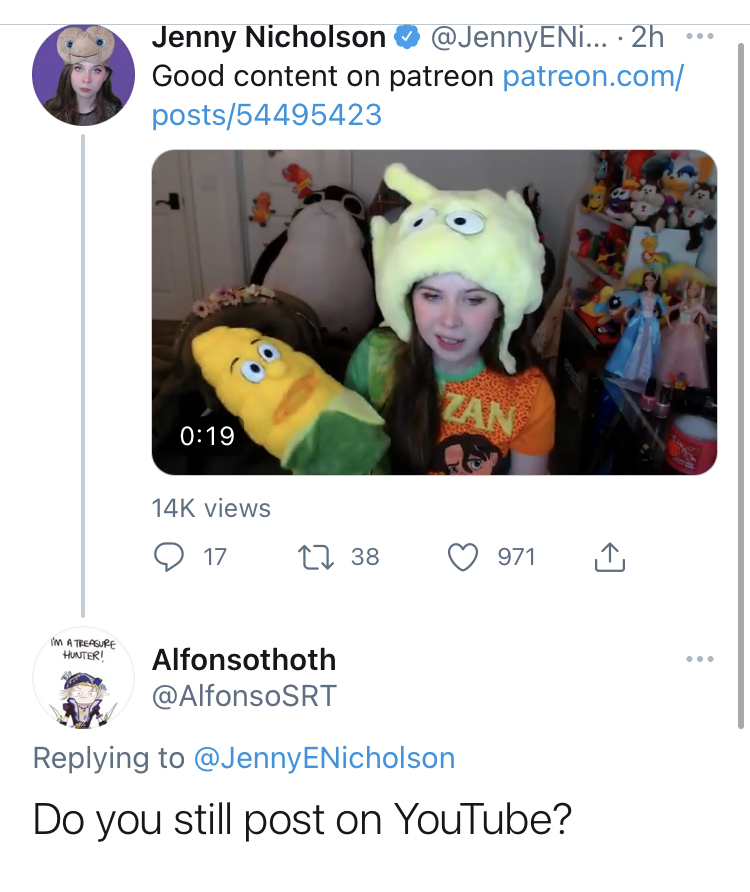Open the more options on Jenny's tweet
Viewport: 750px width, 892px height.
tap(699, 36)
